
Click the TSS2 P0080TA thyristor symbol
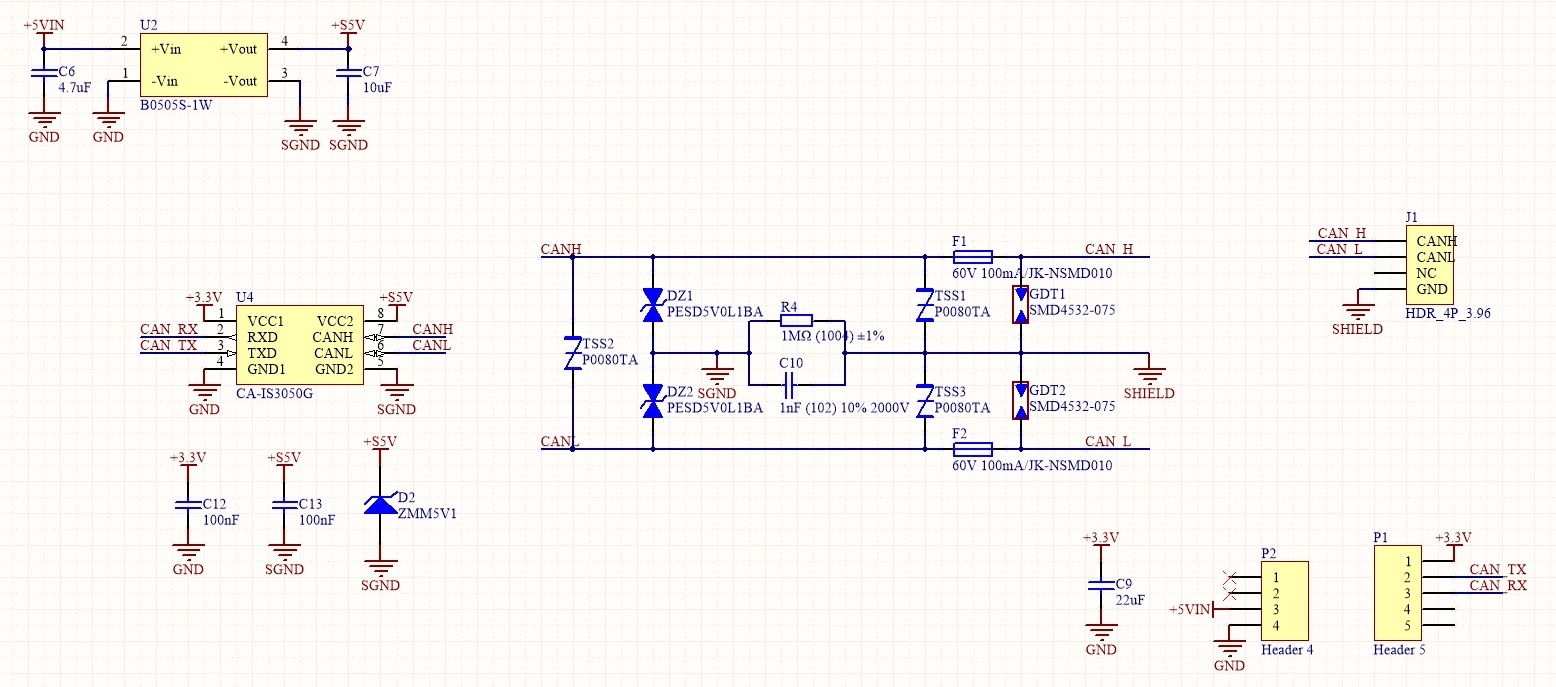point(572,353)
